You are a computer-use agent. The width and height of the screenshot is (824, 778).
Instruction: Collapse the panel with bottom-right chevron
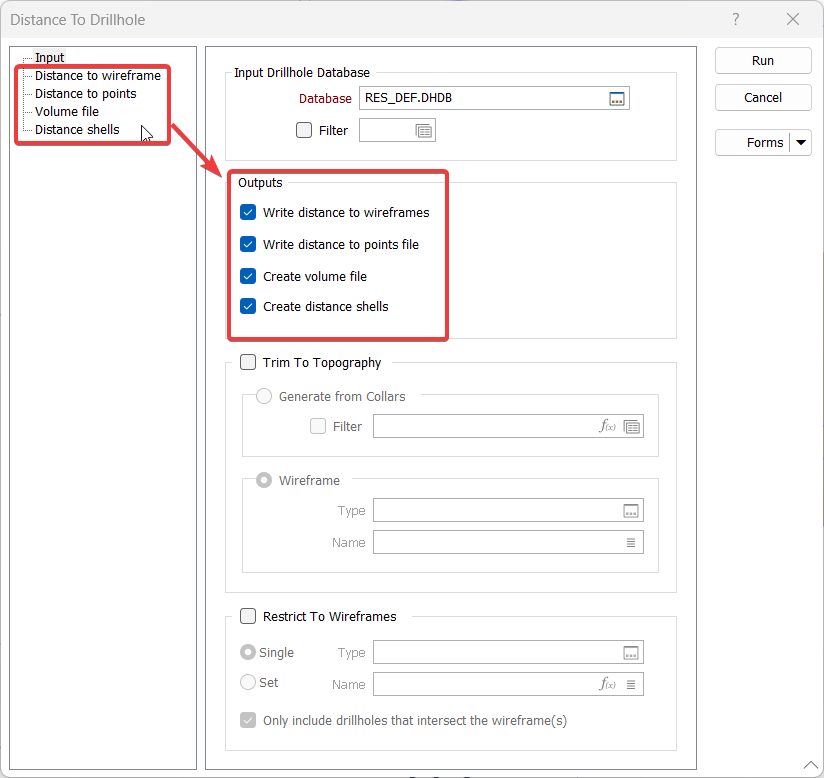coord(810,765)
